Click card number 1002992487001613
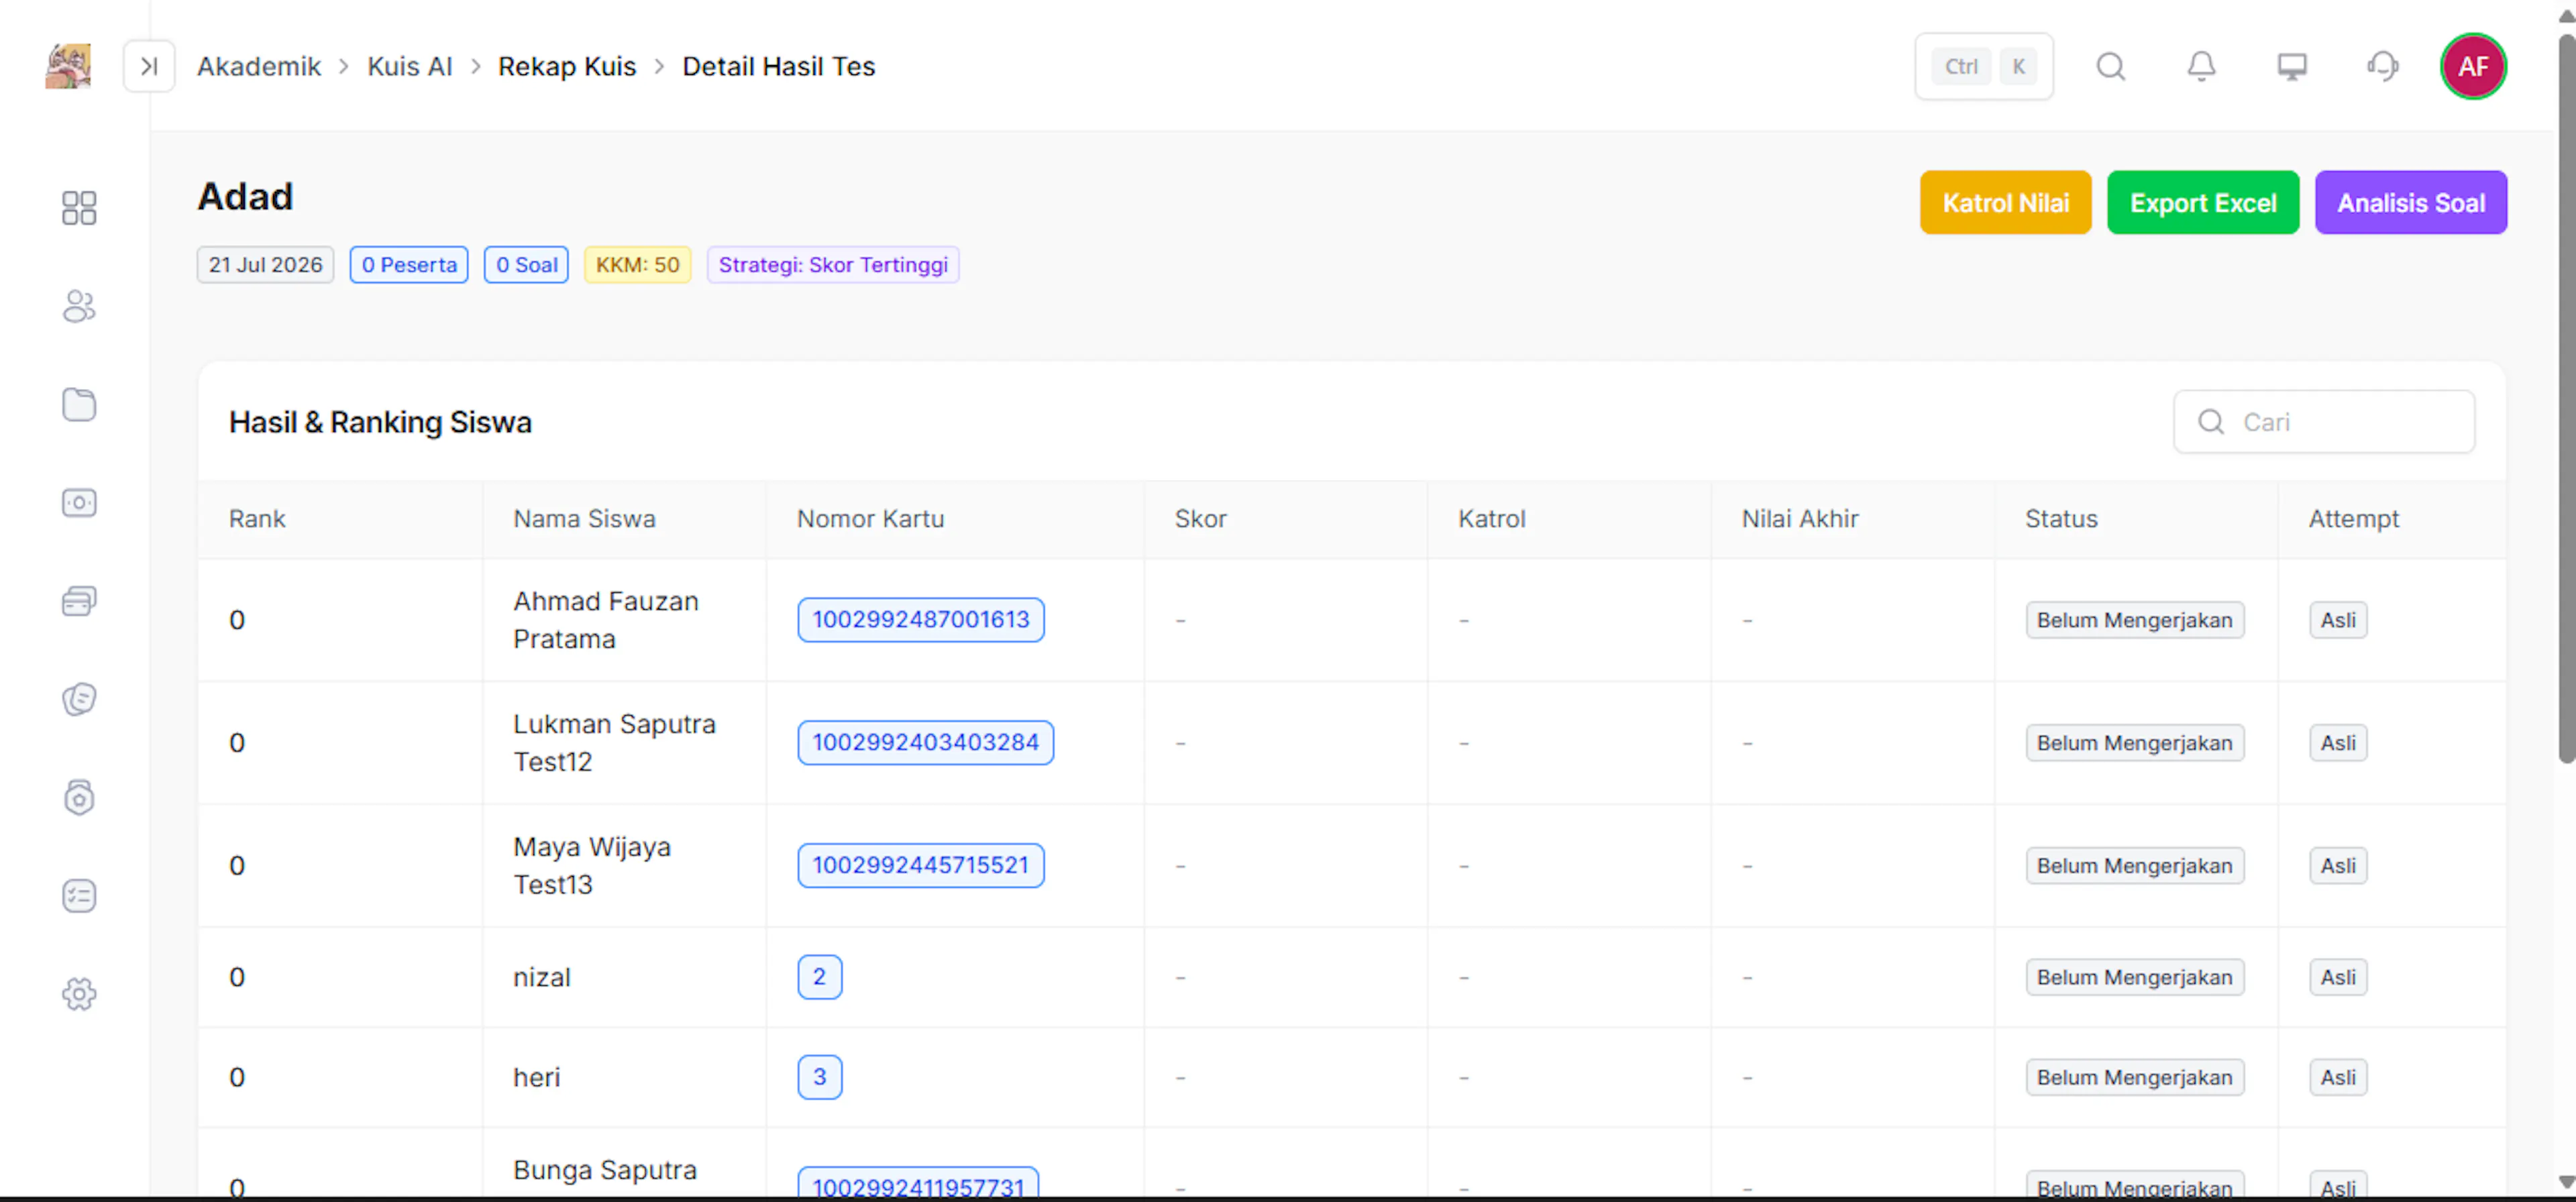The height and width of the screenshot is (1202, 2576). 920,620
